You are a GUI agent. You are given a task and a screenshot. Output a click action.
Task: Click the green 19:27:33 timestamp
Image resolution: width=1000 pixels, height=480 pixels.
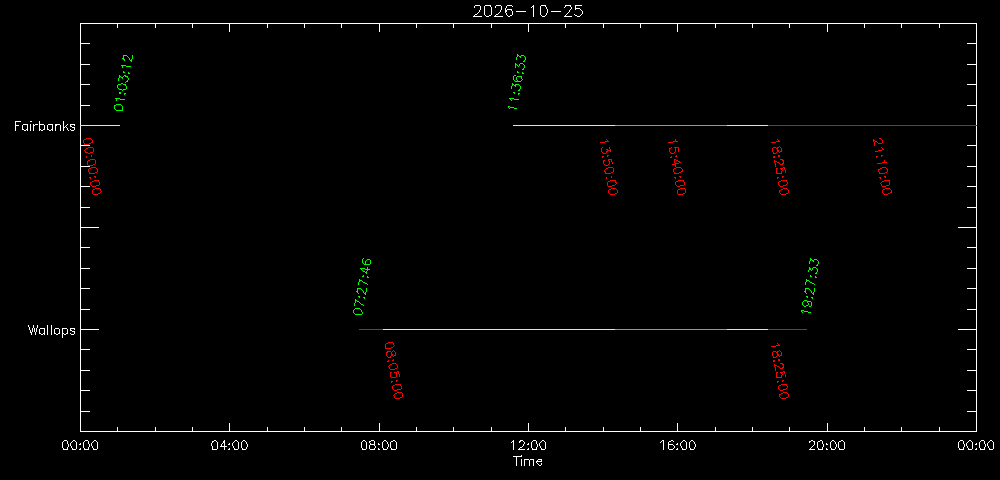(x=811, y=287)
